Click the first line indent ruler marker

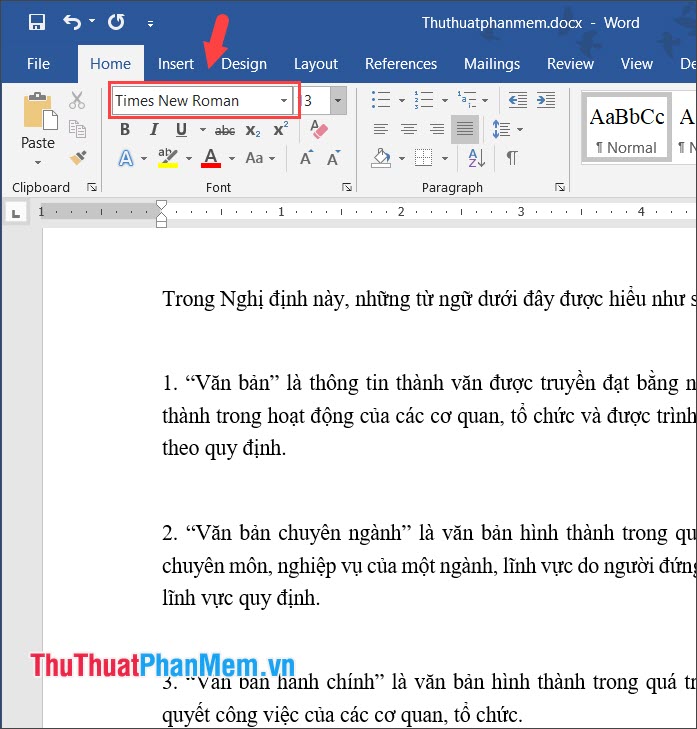[161, 207]
